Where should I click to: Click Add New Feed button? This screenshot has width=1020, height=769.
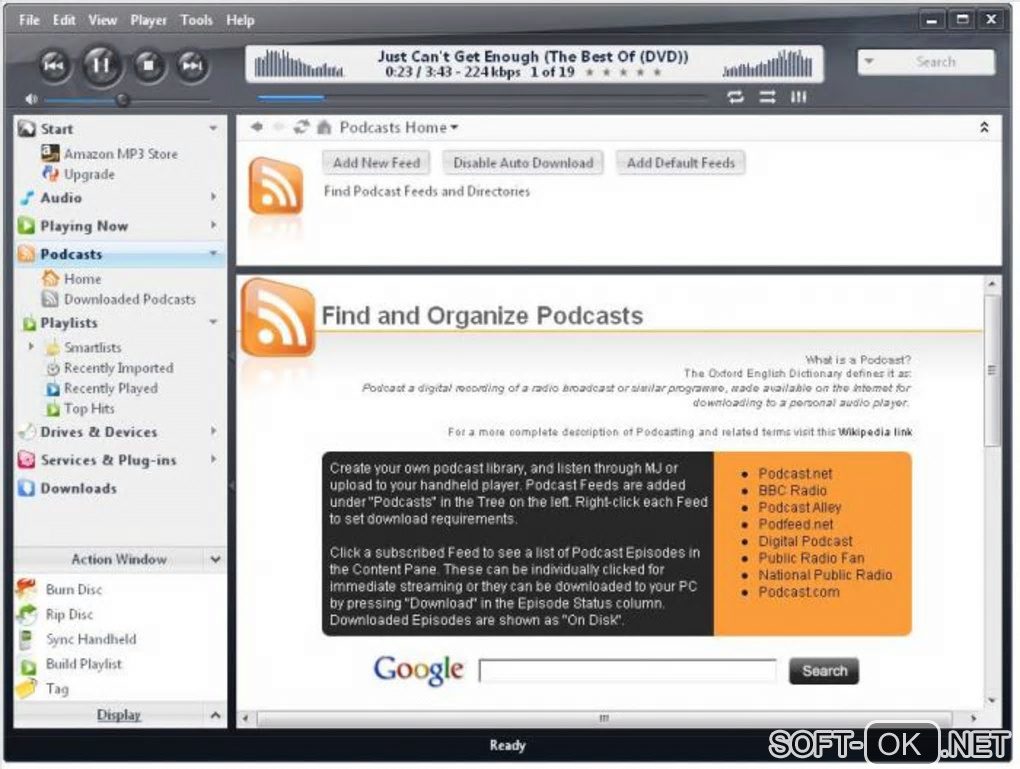[x=376, y=163]
